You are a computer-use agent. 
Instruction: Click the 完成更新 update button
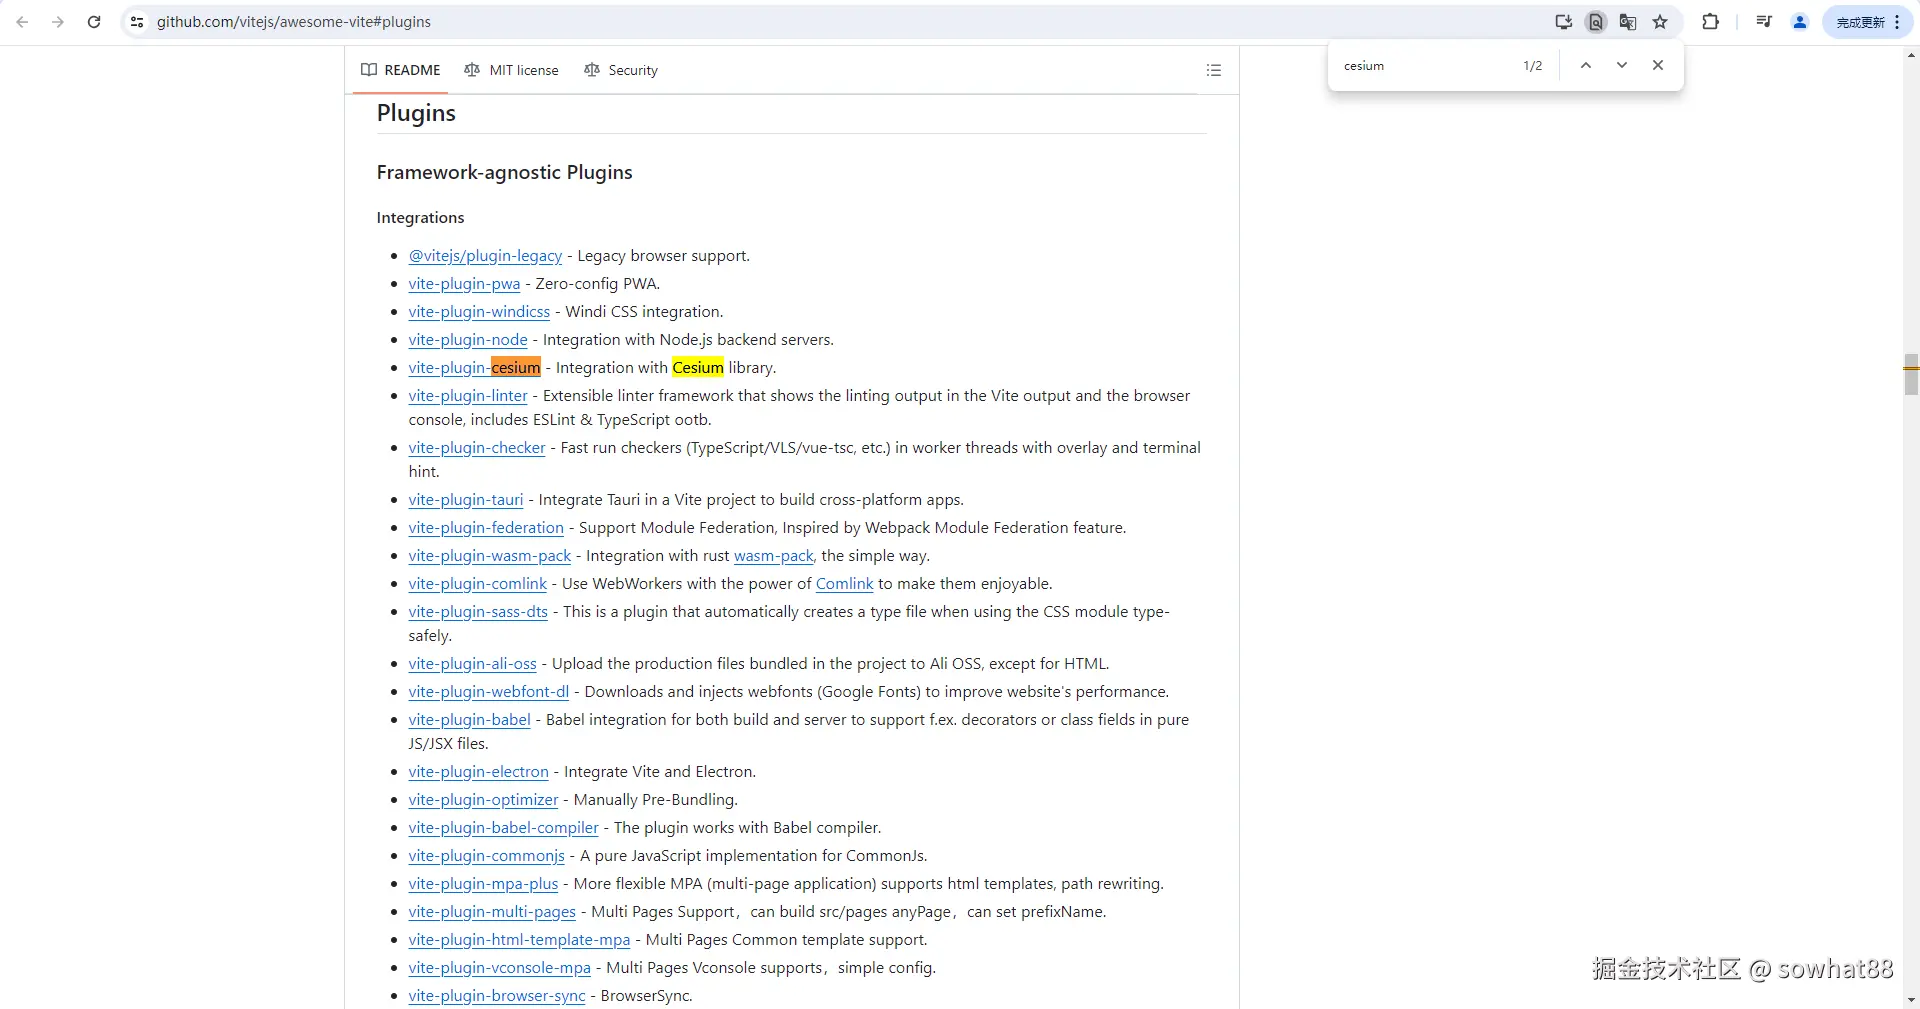(1867, 22)
